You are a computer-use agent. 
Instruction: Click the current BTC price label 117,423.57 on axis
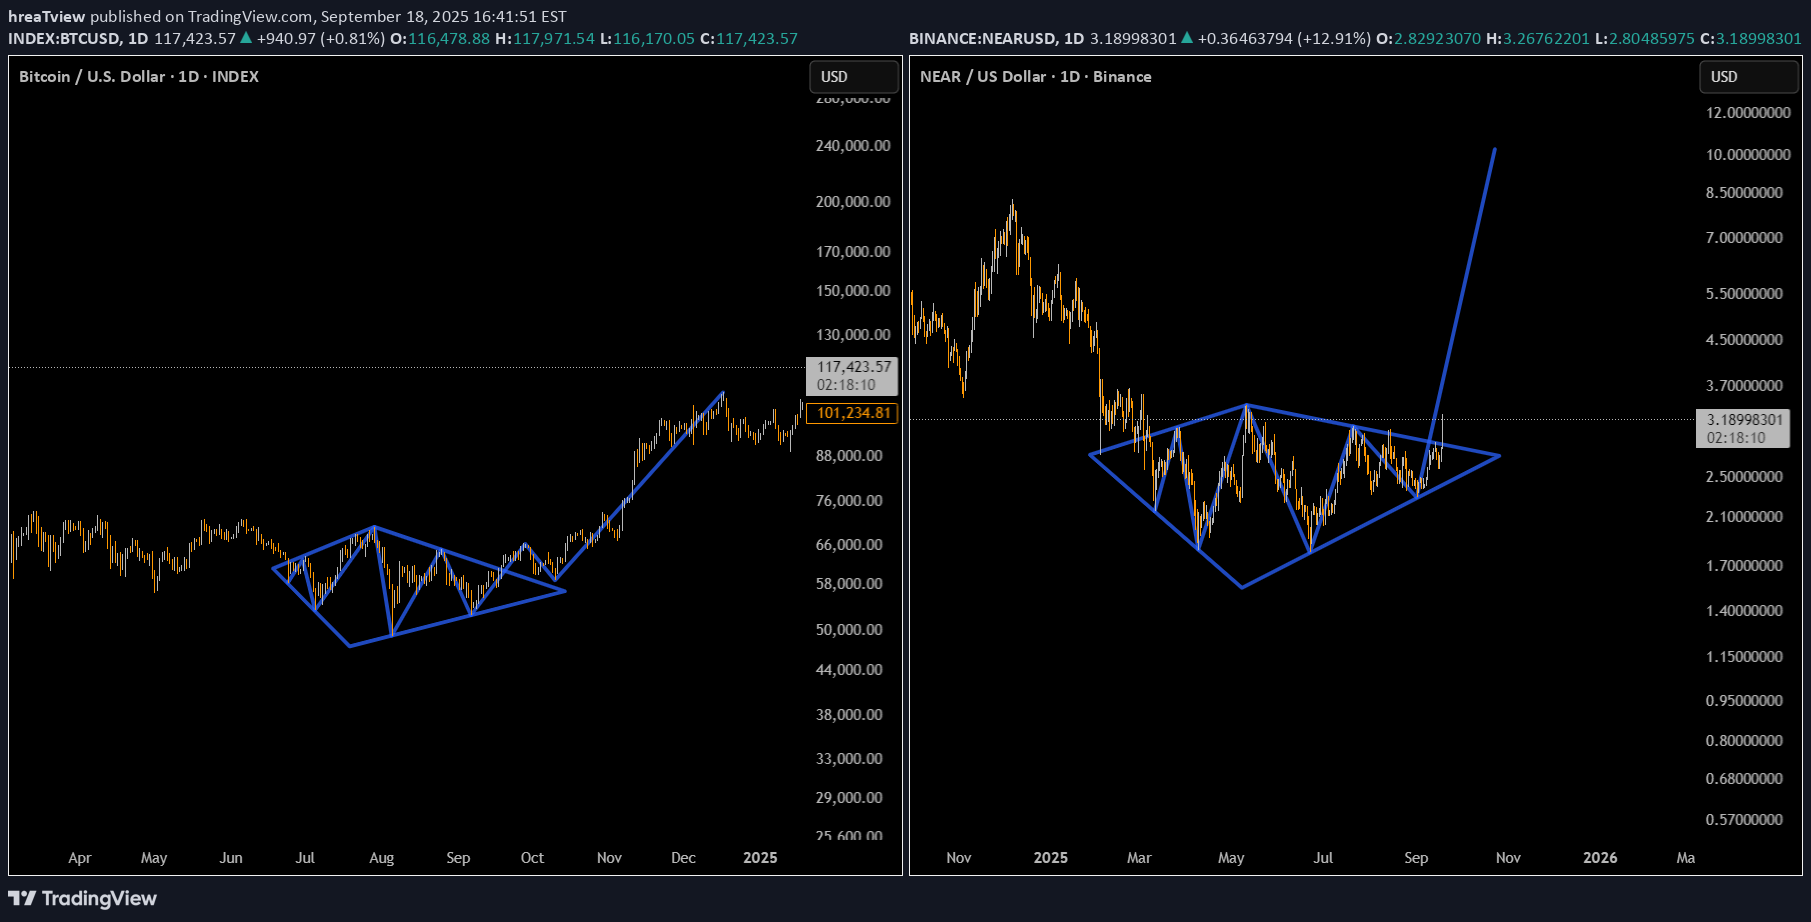(x=852, y=376)
